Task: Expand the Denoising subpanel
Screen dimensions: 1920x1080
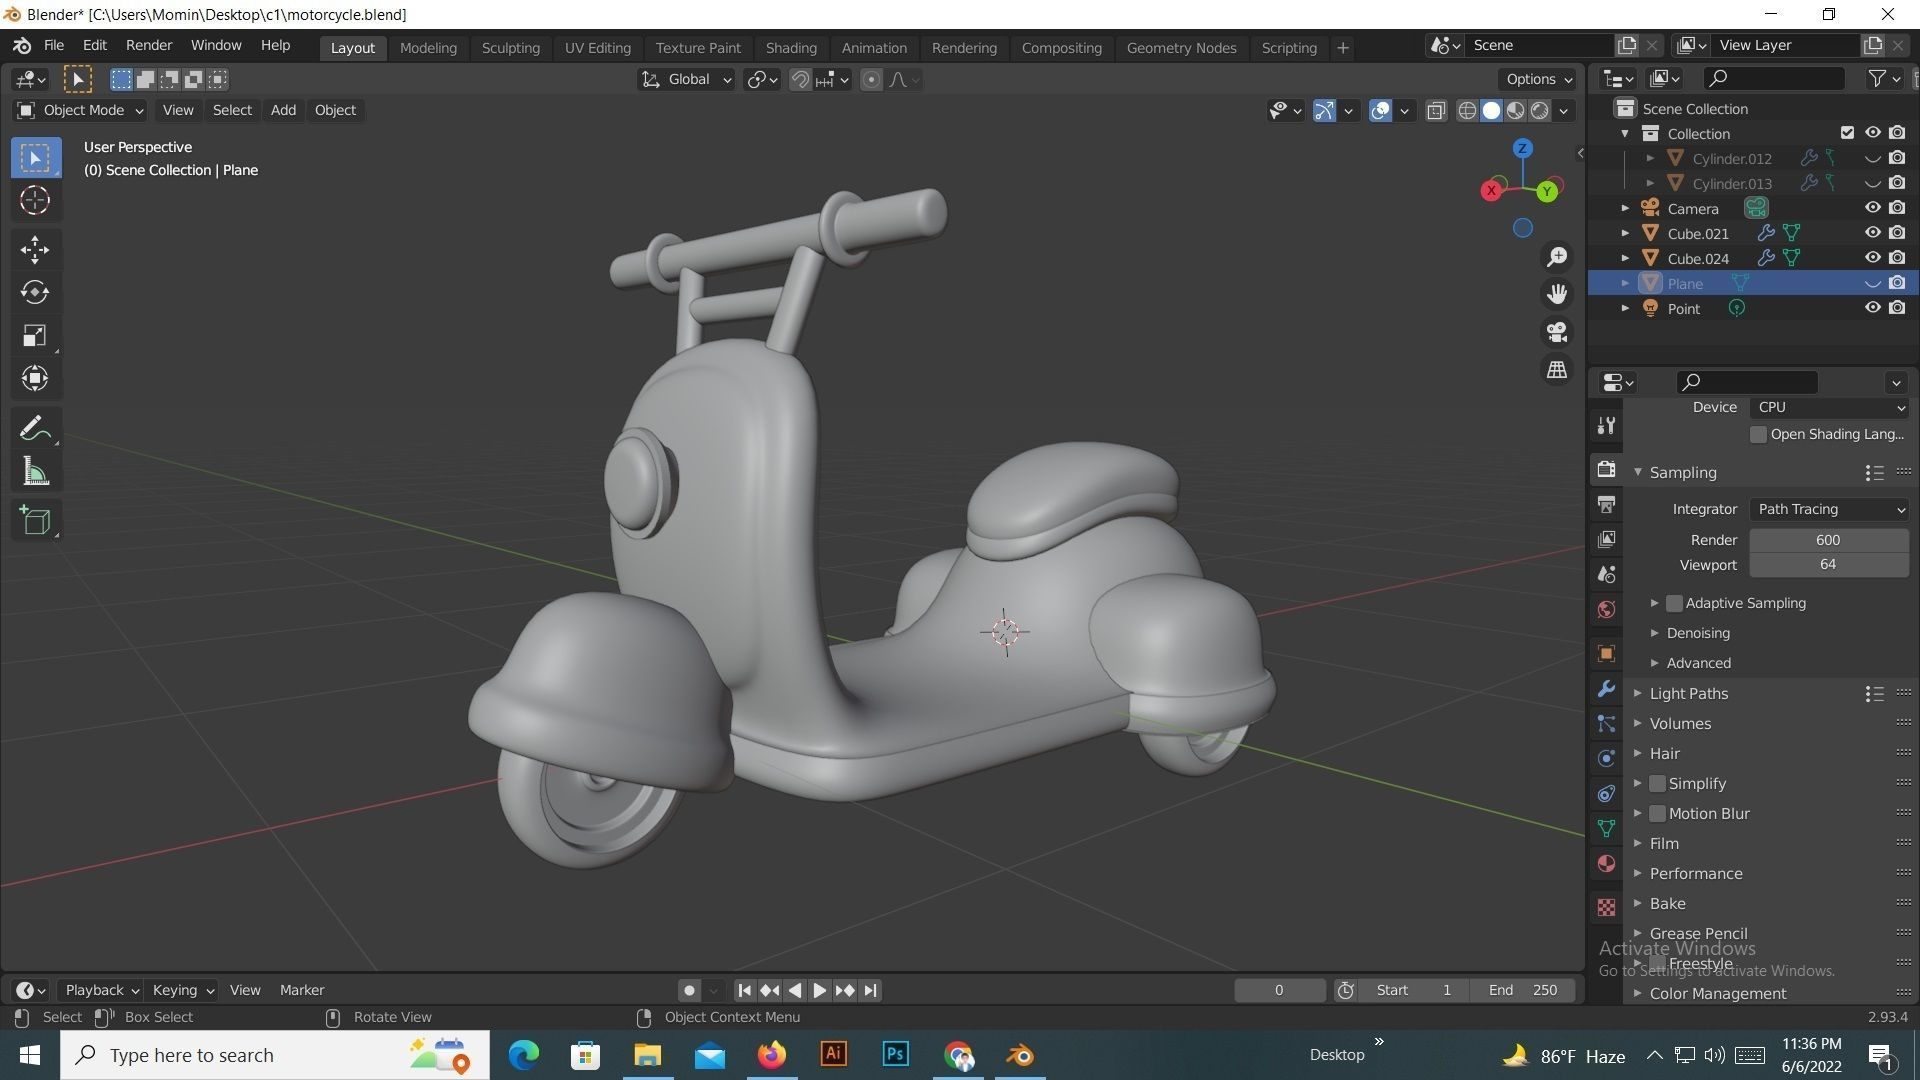Action: coord(1654,634)
